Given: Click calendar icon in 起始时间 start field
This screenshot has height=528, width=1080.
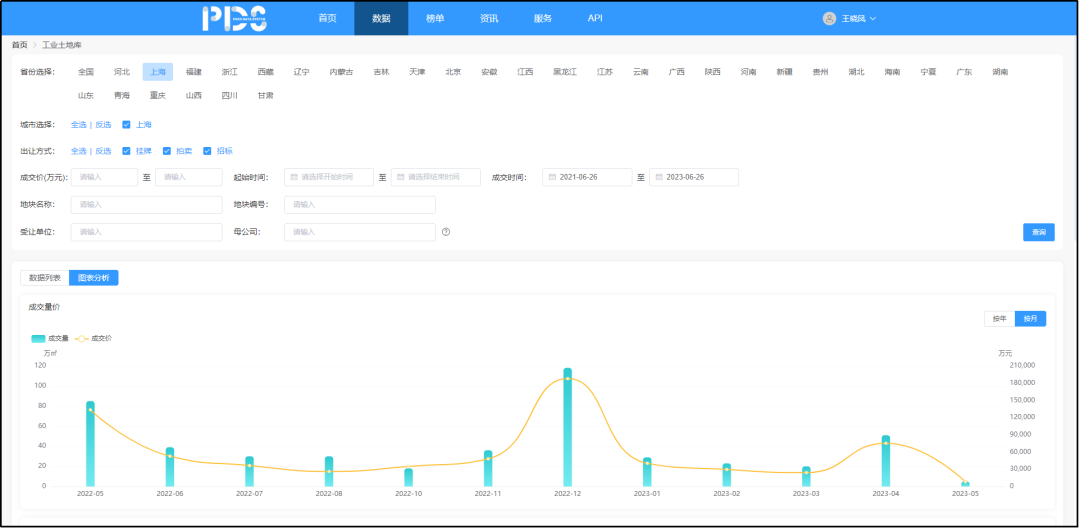Looking at the screenshot, I should [x=293, y=177].
